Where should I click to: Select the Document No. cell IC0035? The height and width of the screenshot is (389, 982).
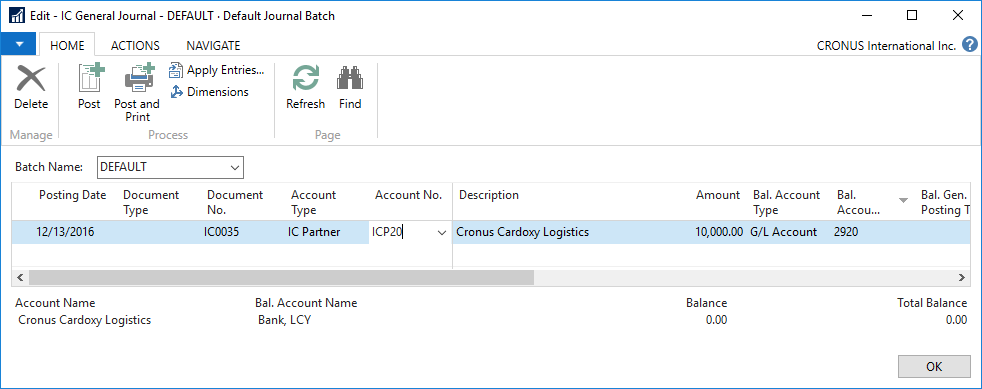click(x=222, y=232)
